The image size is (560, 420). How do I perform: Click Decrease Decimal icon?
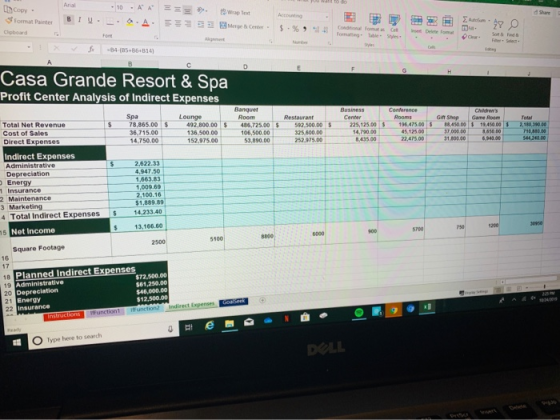pos(325,30)
